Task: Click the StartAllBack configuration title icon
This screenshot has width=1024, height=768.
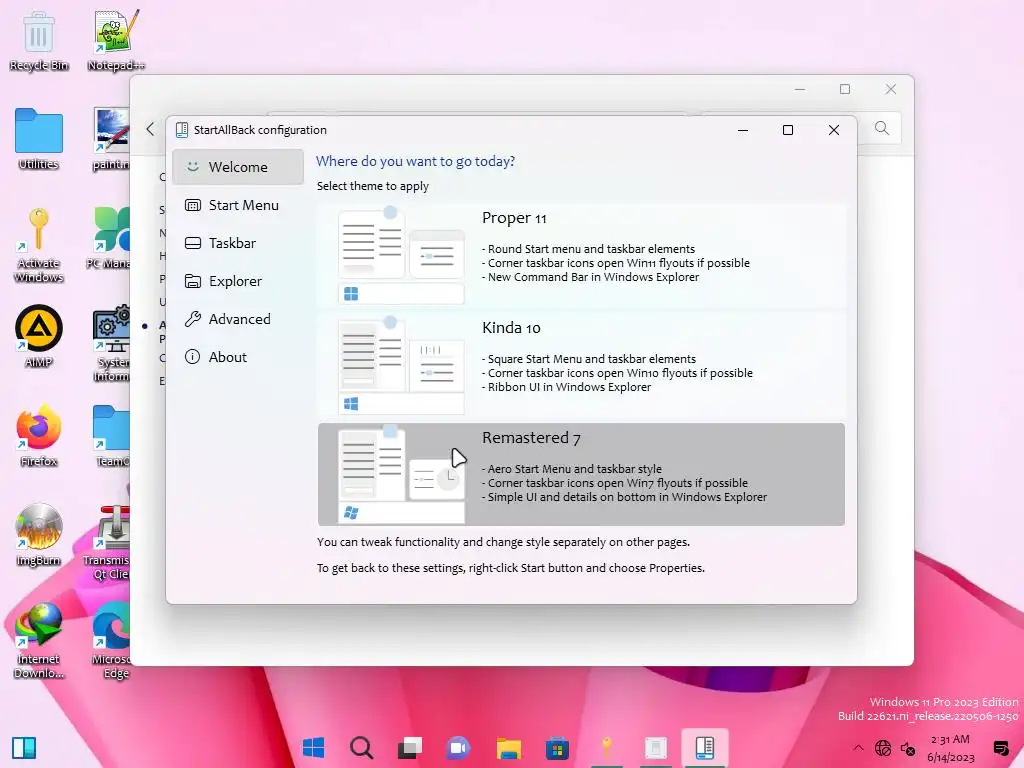Action: tap(182, 130)
